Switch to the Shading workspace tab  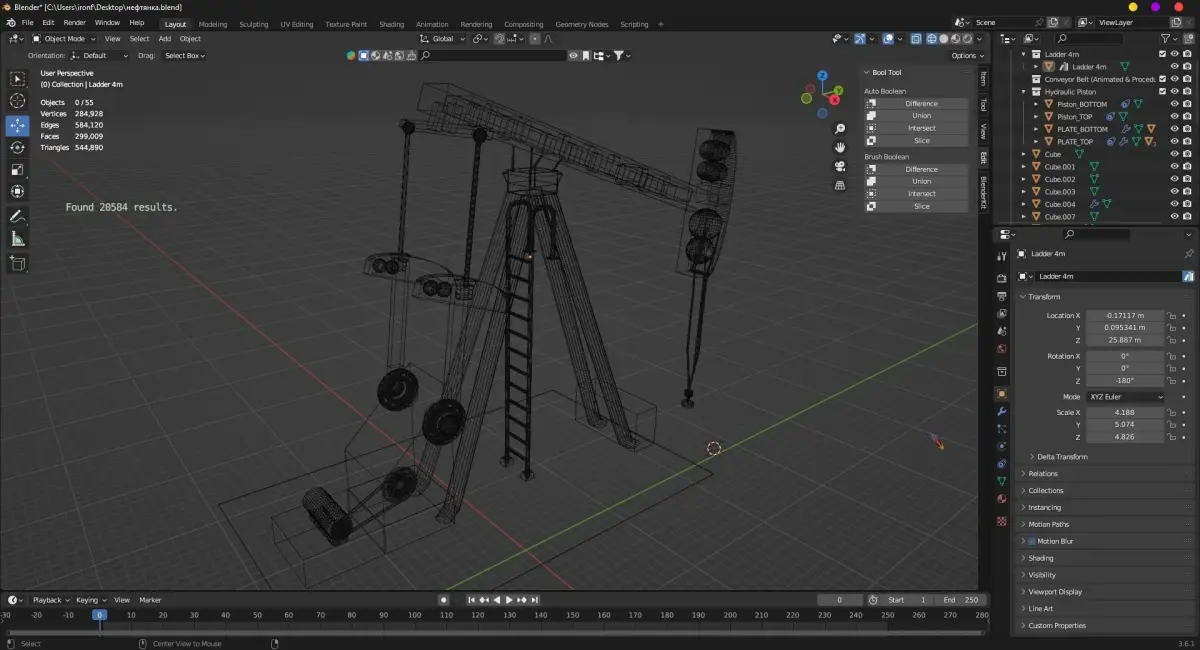pos(392,24)
